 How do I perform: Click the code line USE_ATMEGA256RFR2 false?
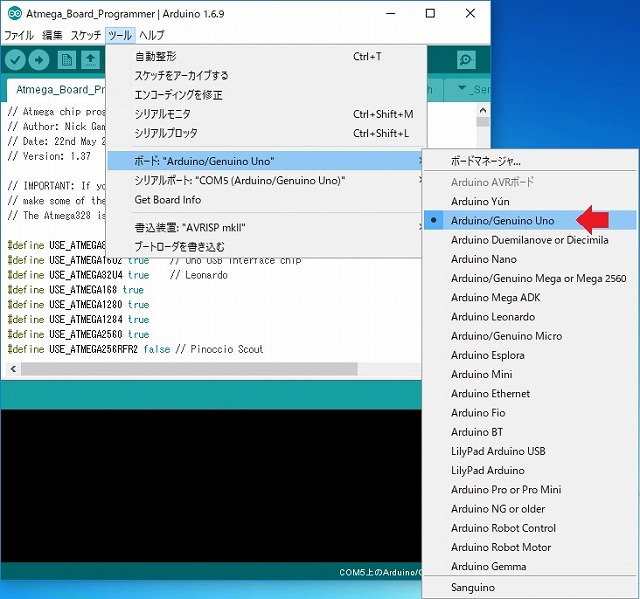coord(135,349)
